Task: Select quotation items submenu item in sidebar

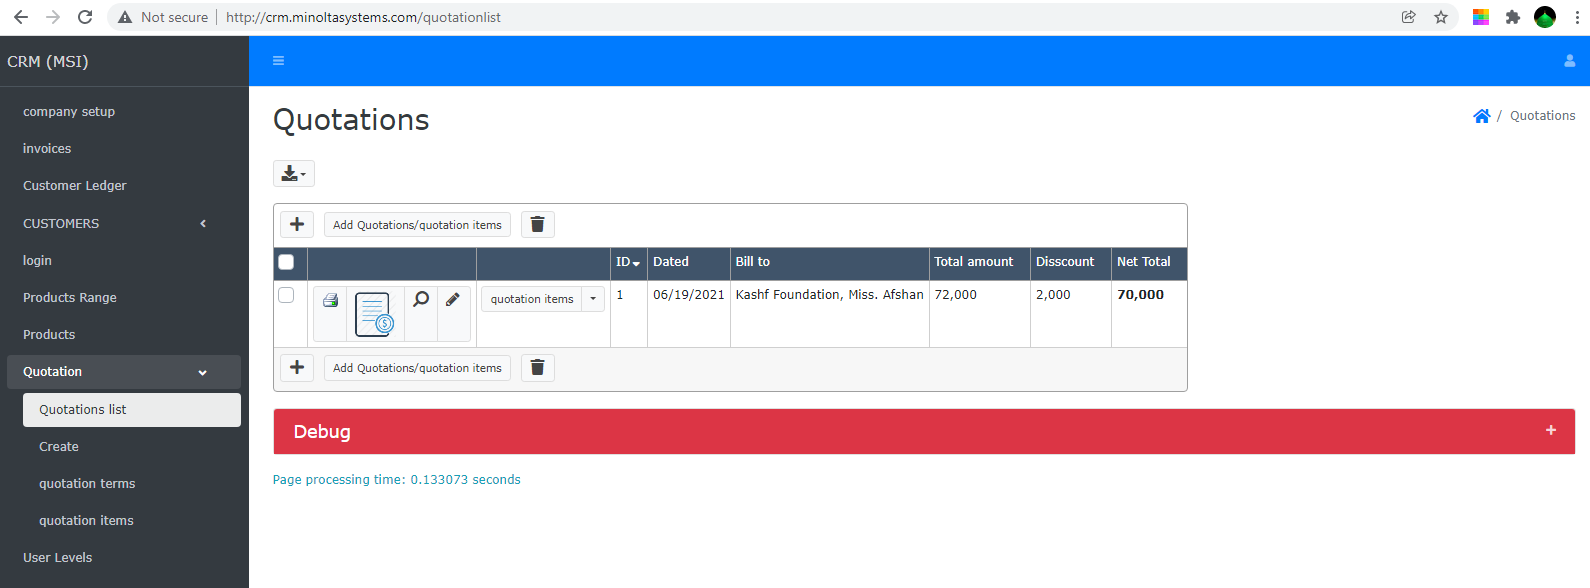Action: click(x=86, y=521)
